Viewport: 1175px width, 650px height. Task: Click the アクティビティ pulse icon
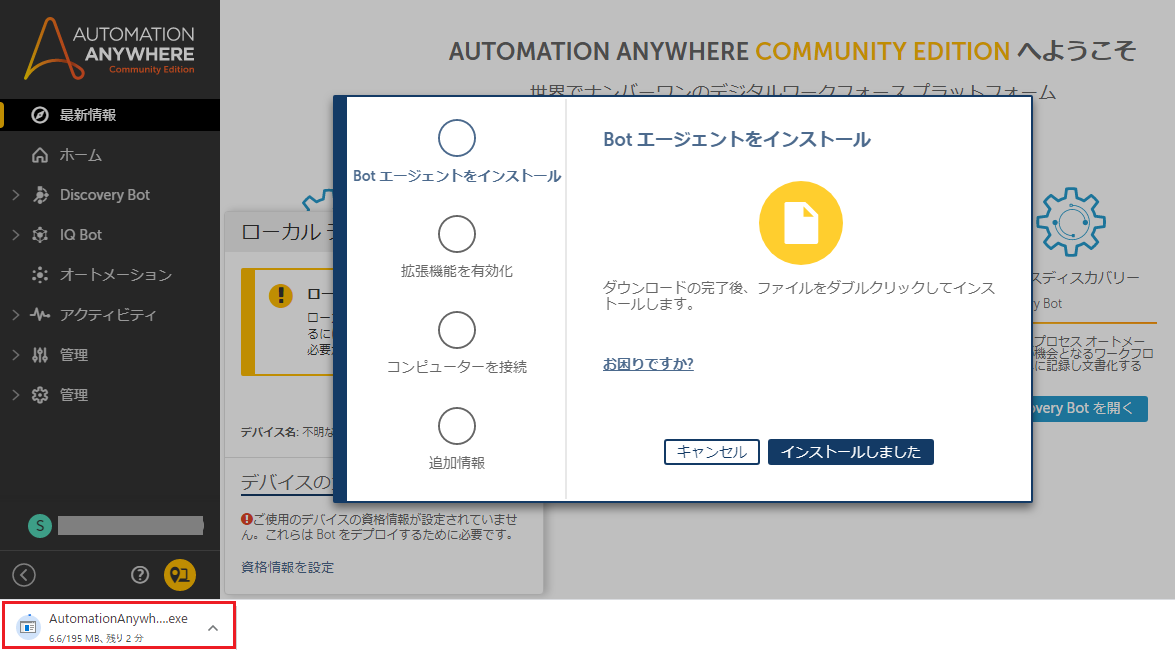tap(40, 315)
